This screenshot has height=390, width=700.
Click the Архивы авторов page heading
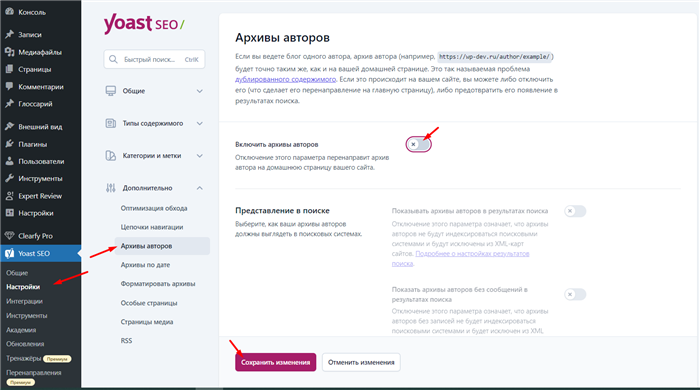click(283, 38)
